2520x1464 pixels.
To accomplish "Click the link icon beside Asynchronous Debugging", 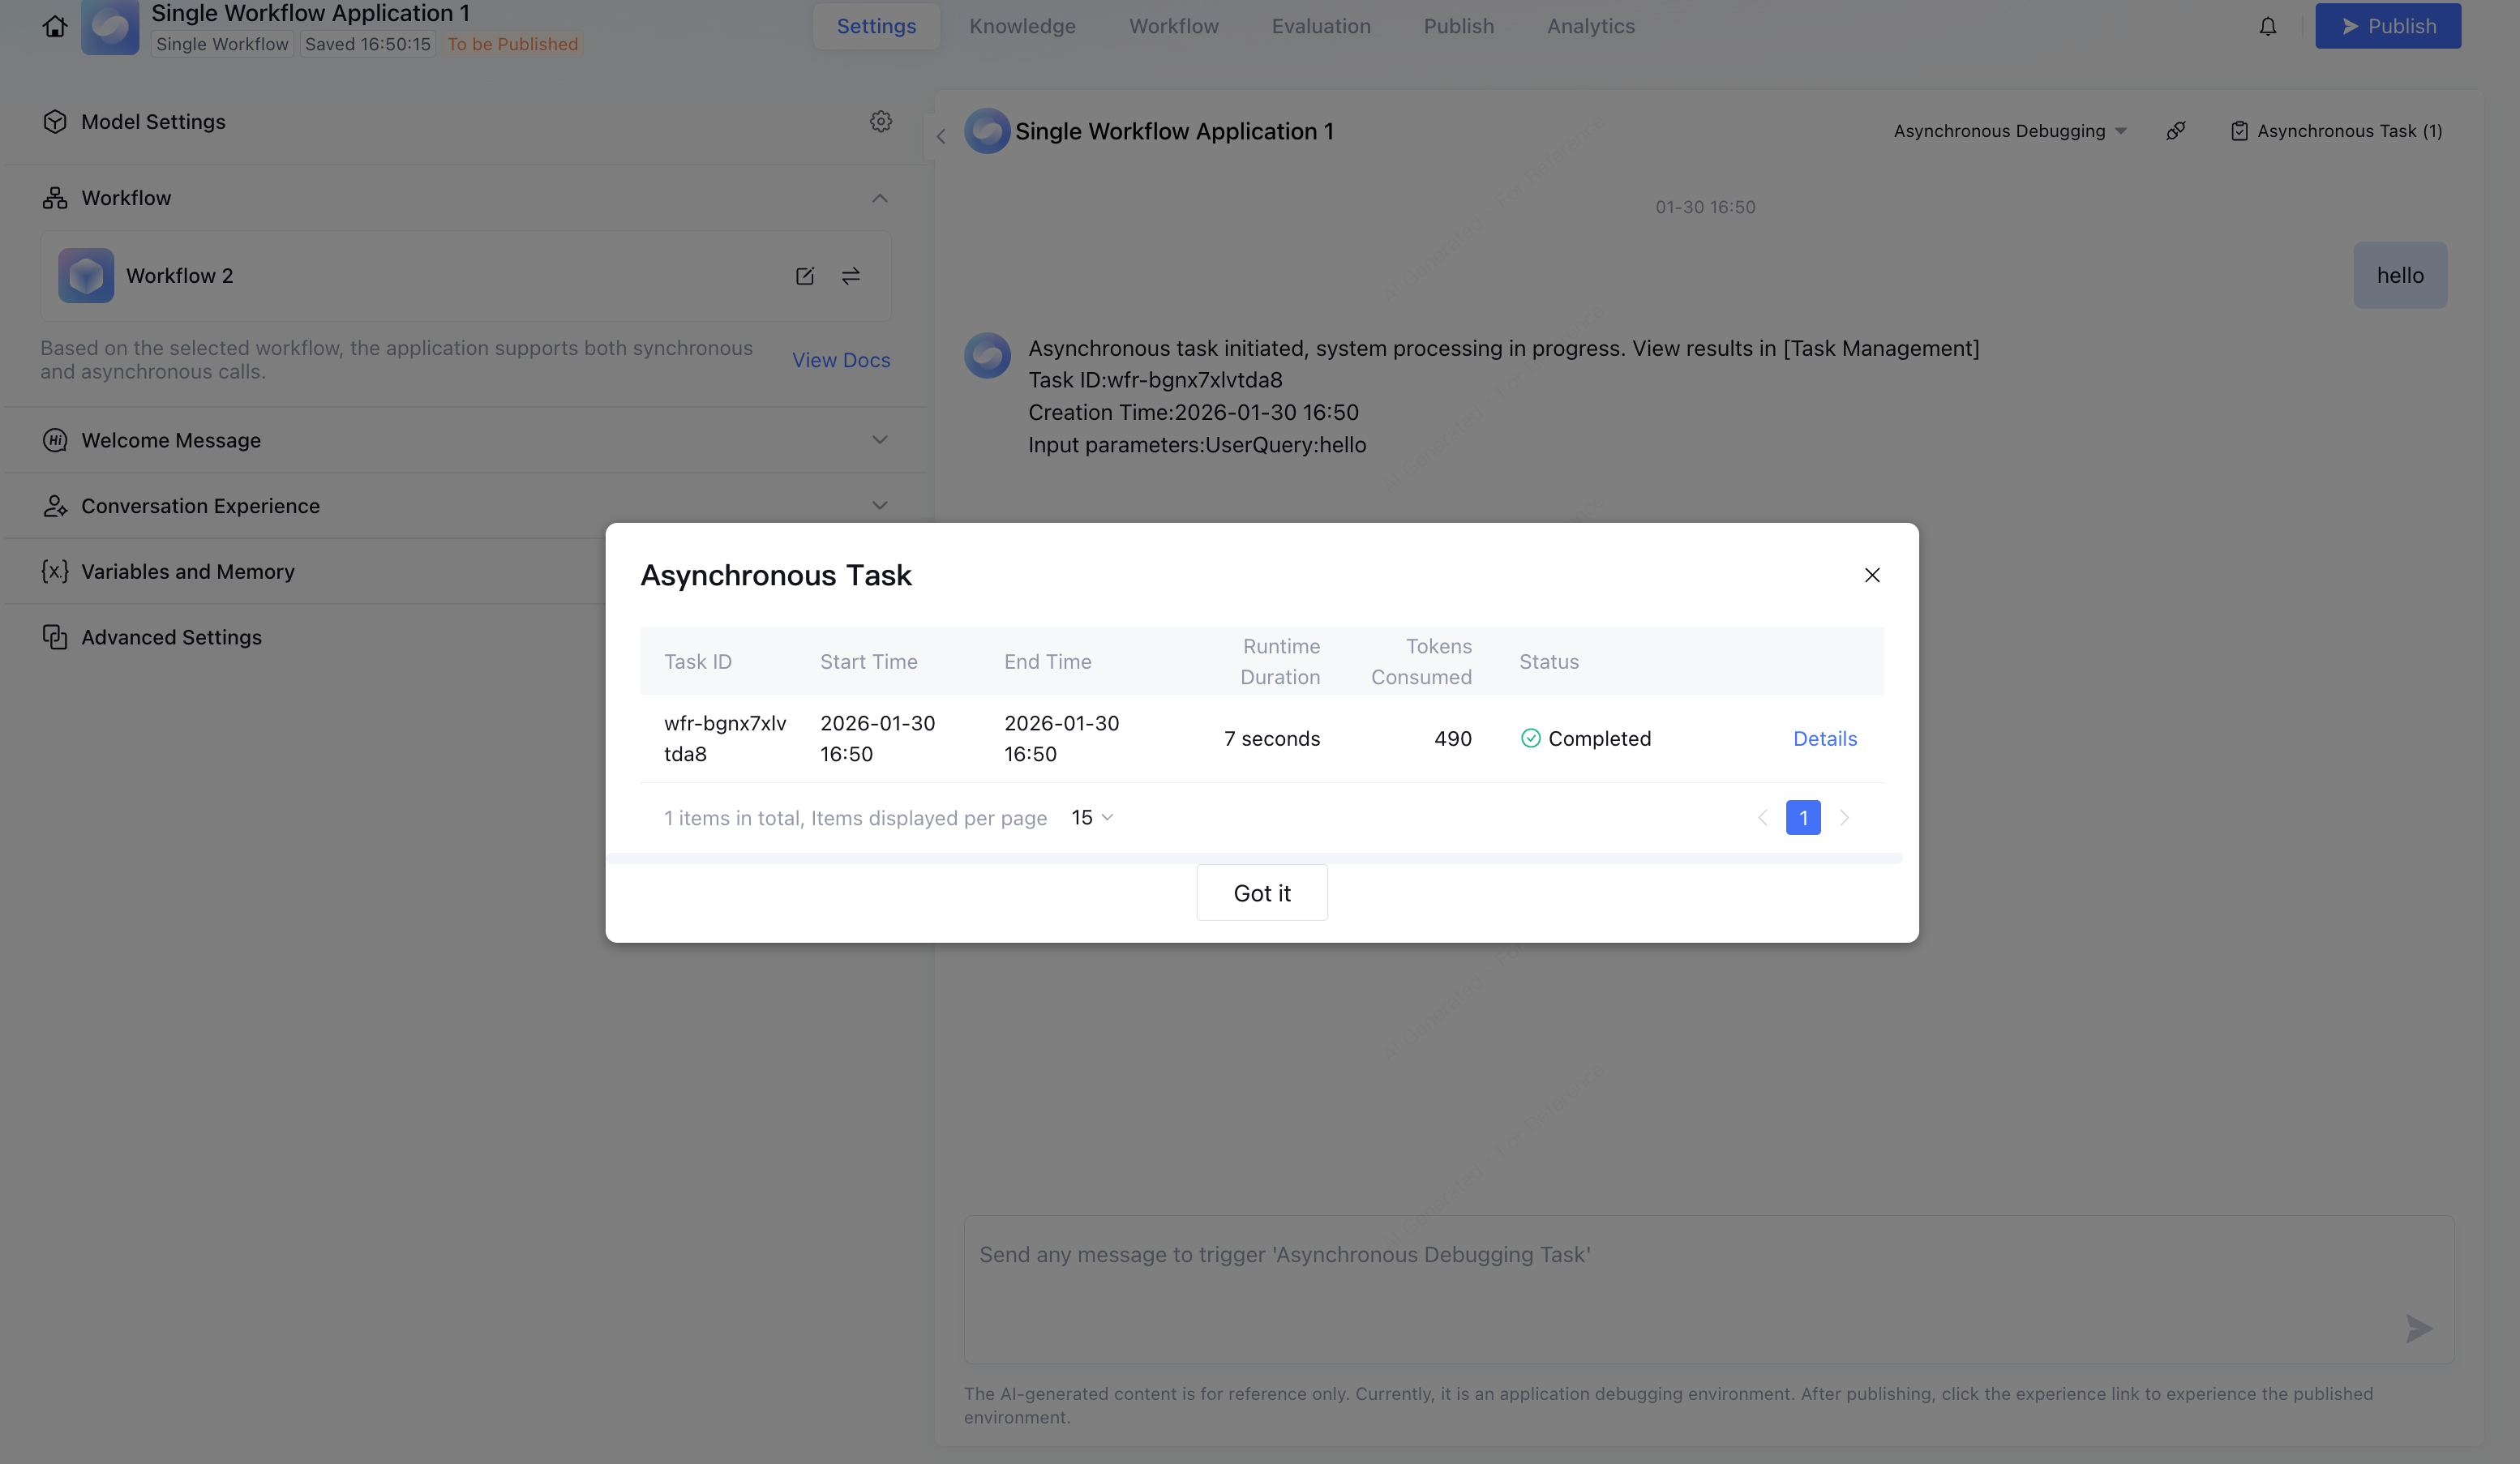I will (x=2175, y=131).
